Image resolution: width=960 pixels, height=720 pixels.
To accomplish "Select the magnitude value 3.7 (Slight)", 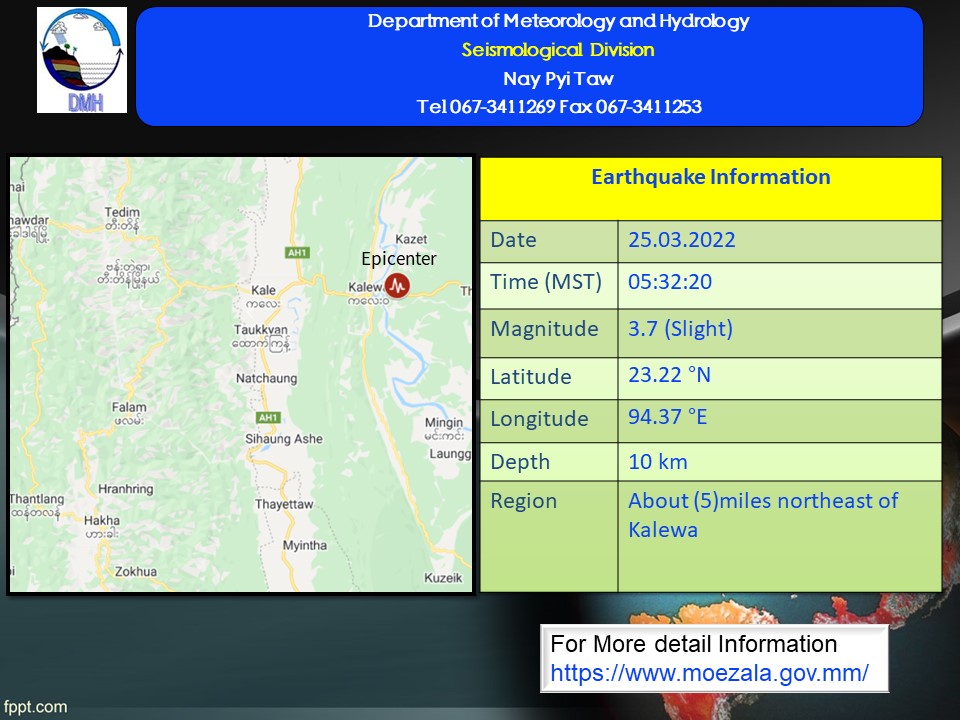I will [x=680, y=329].
